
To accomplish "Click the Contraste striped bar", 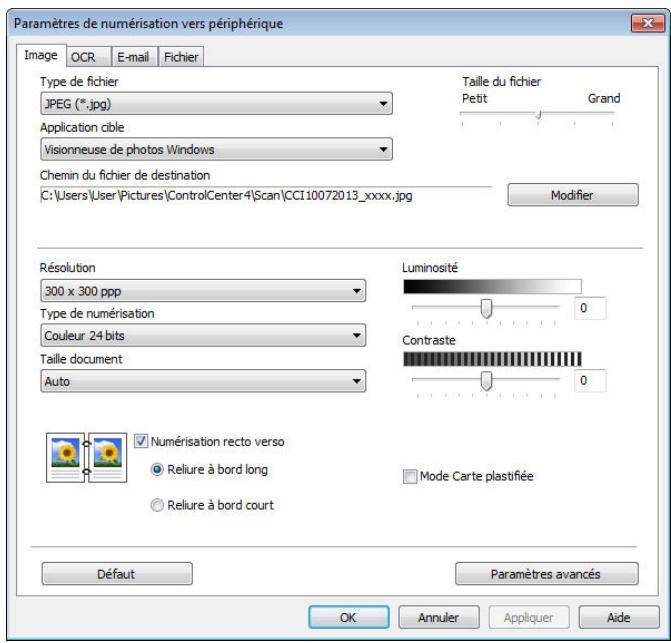I will (x=492, y=359).
